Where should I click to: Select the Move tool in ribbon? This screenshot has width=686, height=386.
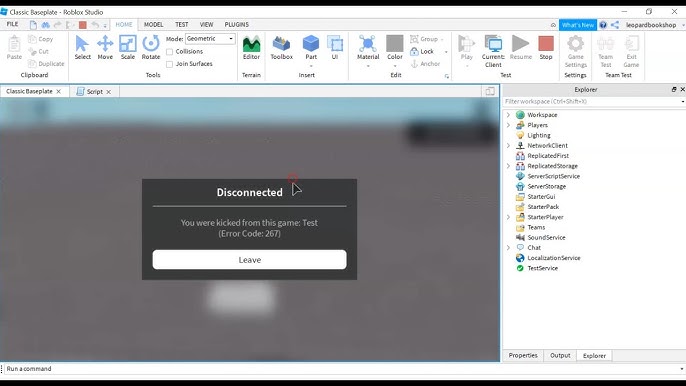pyautogui.click(x=105, y=48)
